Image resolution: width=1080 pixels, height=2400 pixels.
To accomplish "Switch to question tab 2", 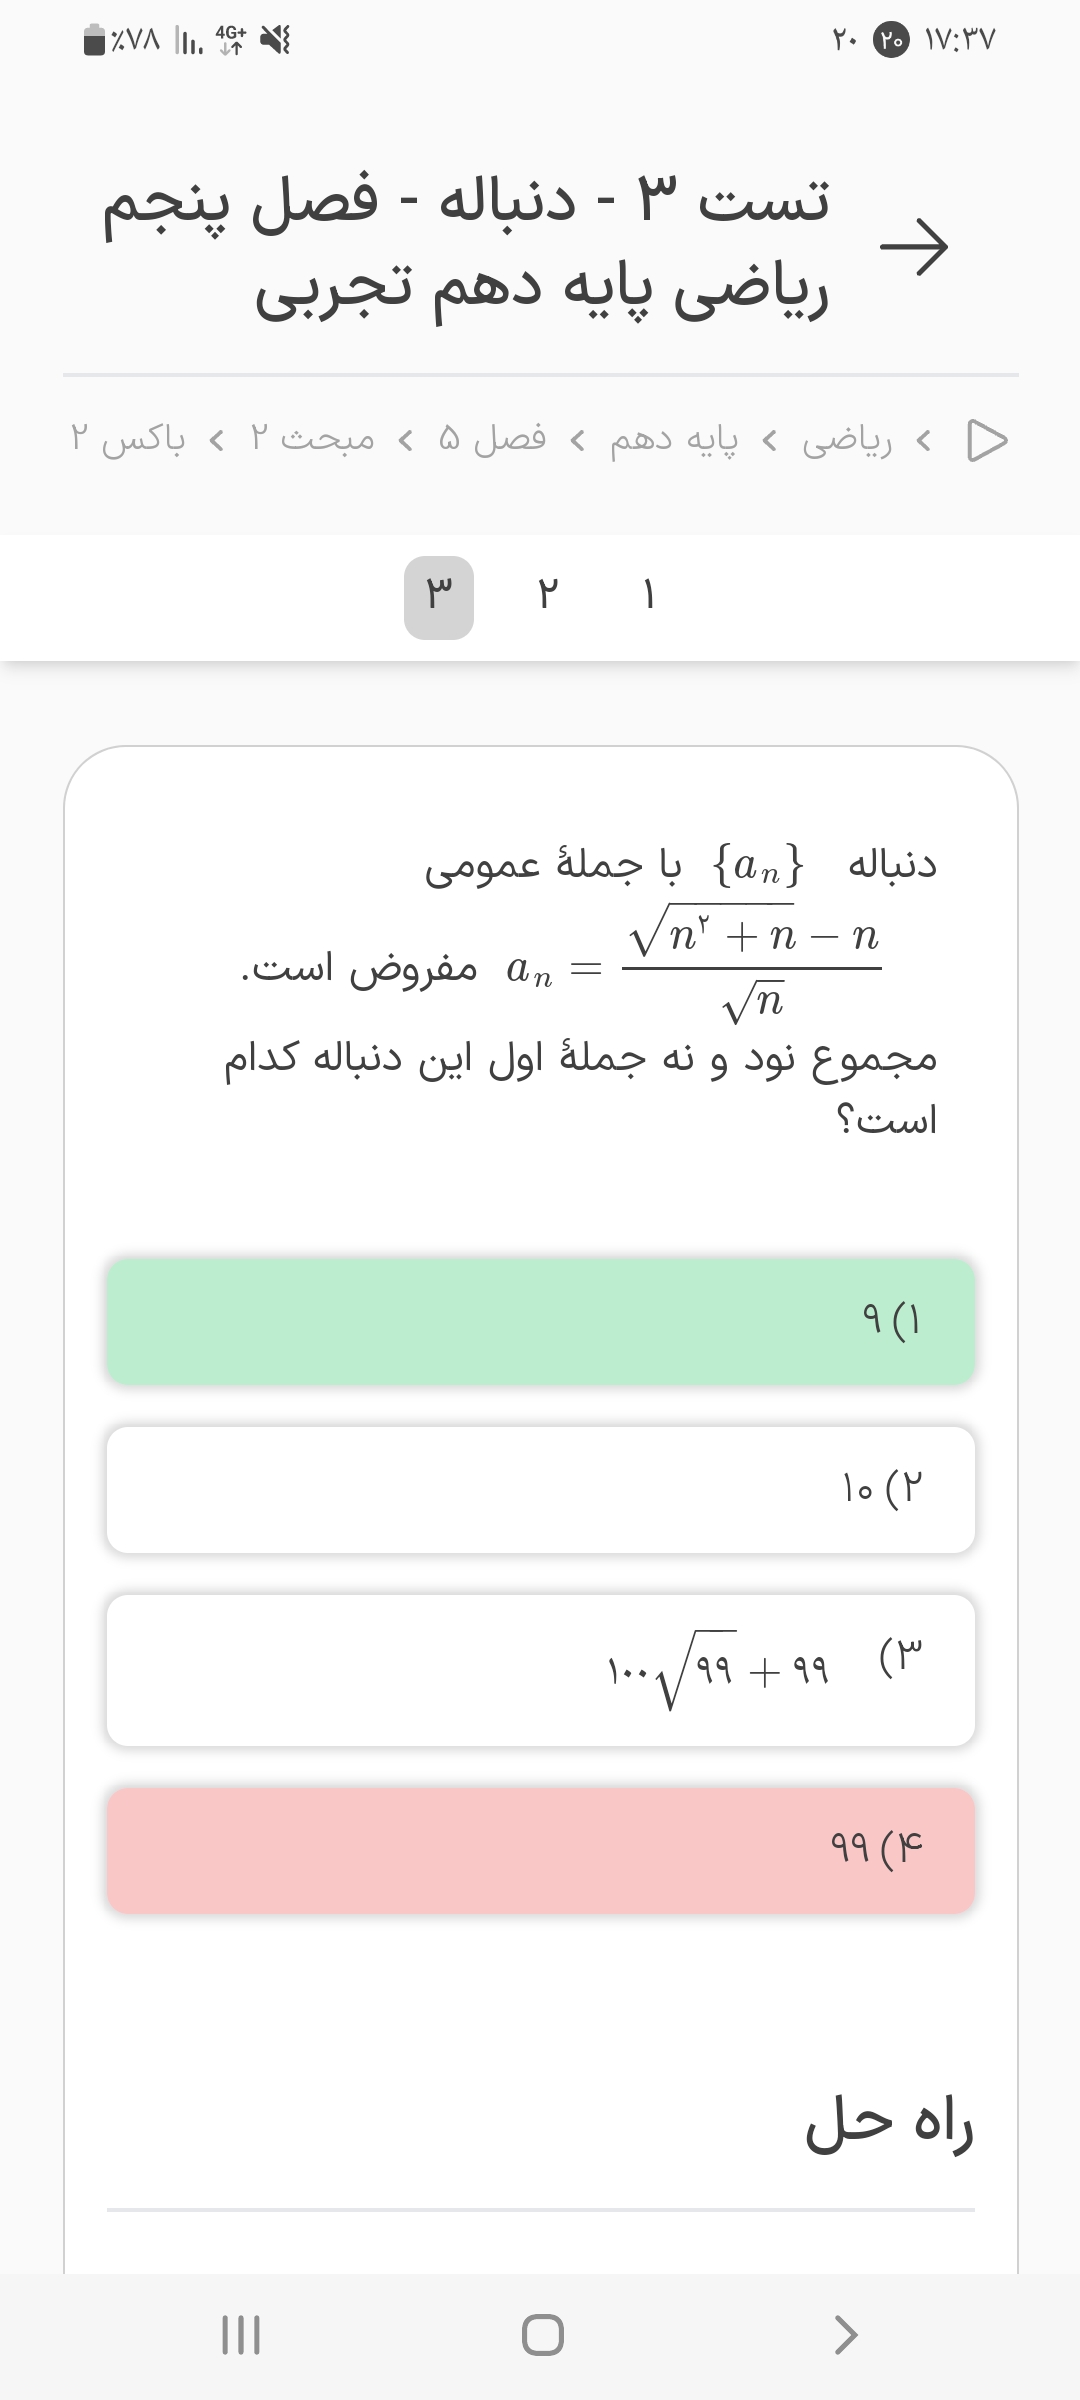I will tap(546, 597).
